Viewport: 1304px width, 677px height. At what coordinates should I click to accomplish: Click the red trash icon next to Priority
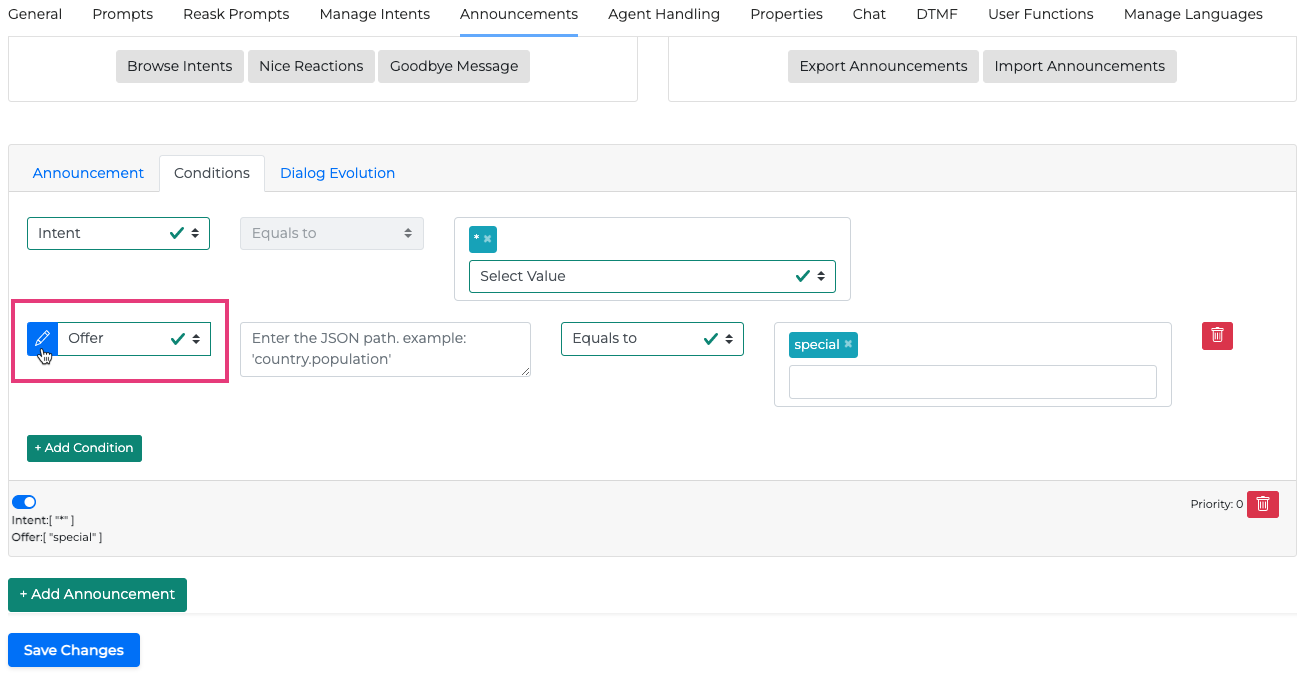tap(1262, 504)
